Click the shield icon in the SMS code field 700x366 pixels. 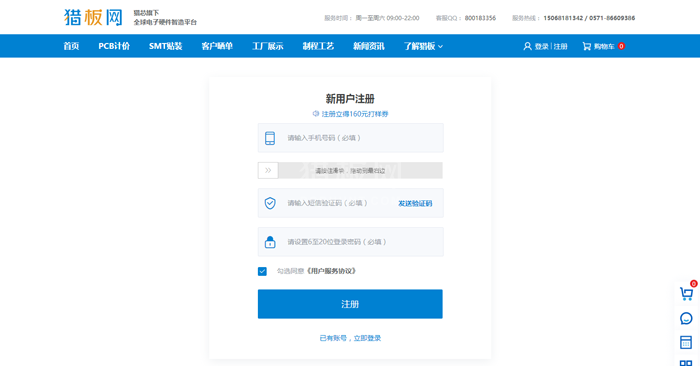pos(270,203)
